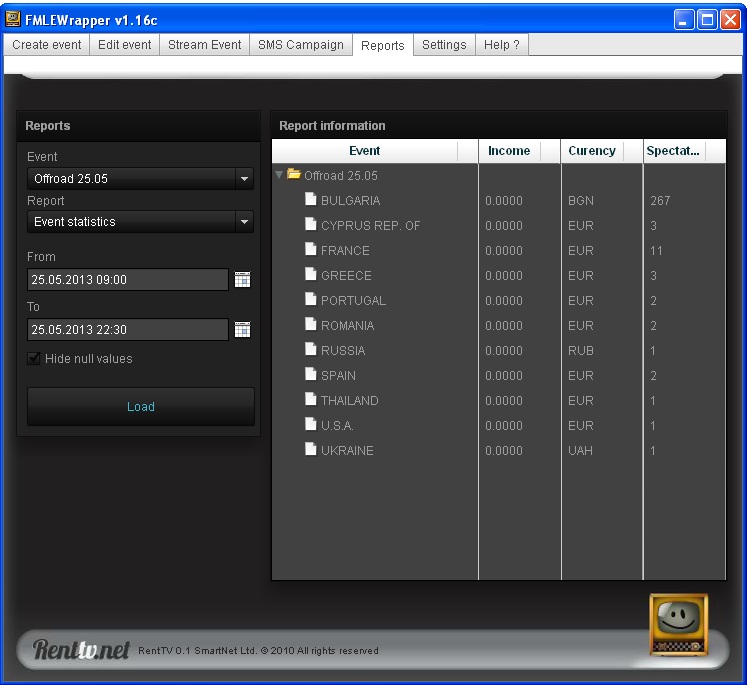The height and width of the screenshot is (685, 747).
Task: Close the FMLEWrapper window
Action: point(730,20)
